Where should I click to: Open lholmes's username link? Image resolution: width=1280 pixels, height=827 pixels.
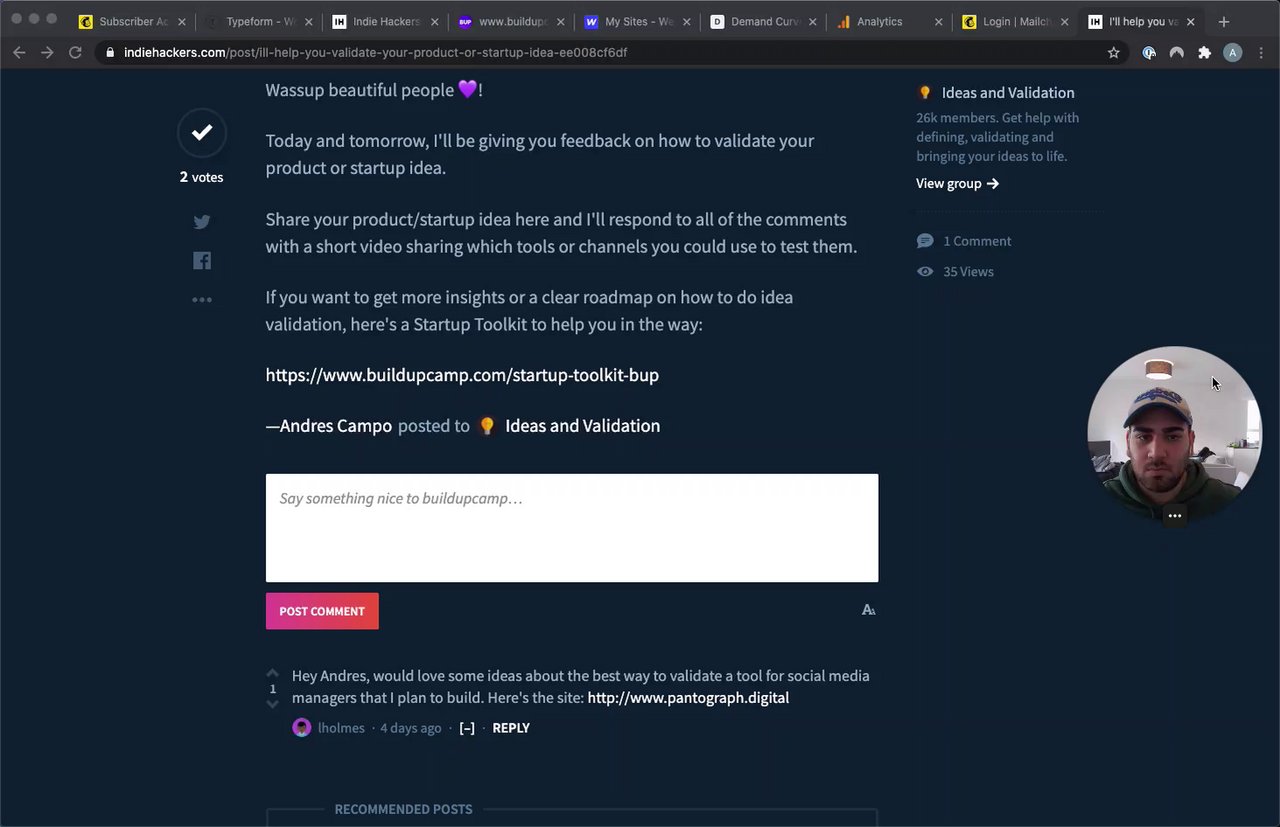(x=341, y=728)
